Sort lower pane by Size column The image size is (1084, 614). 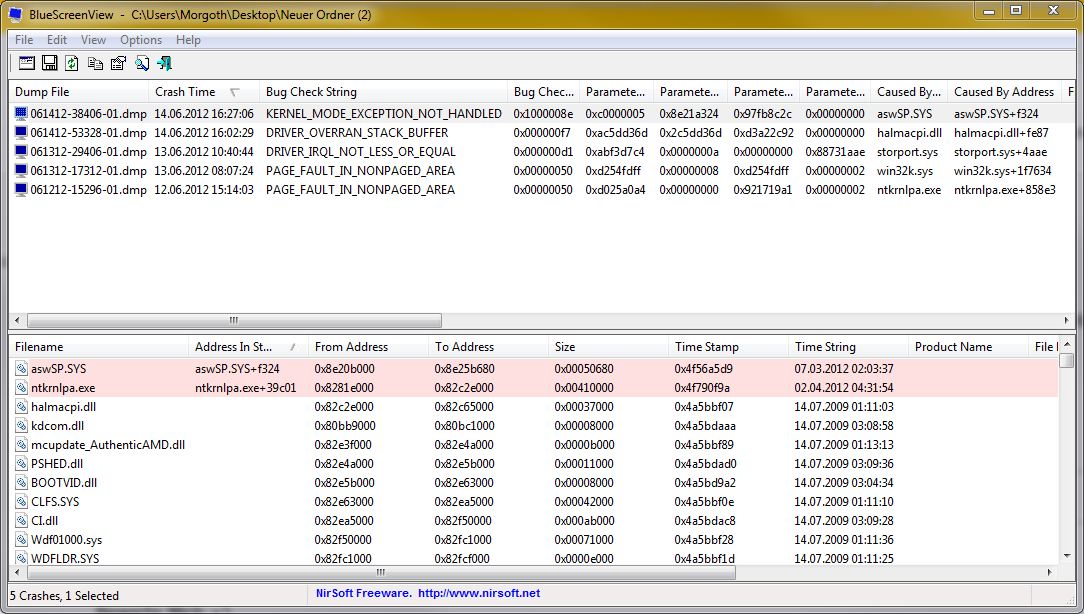(x=608, y=347)
